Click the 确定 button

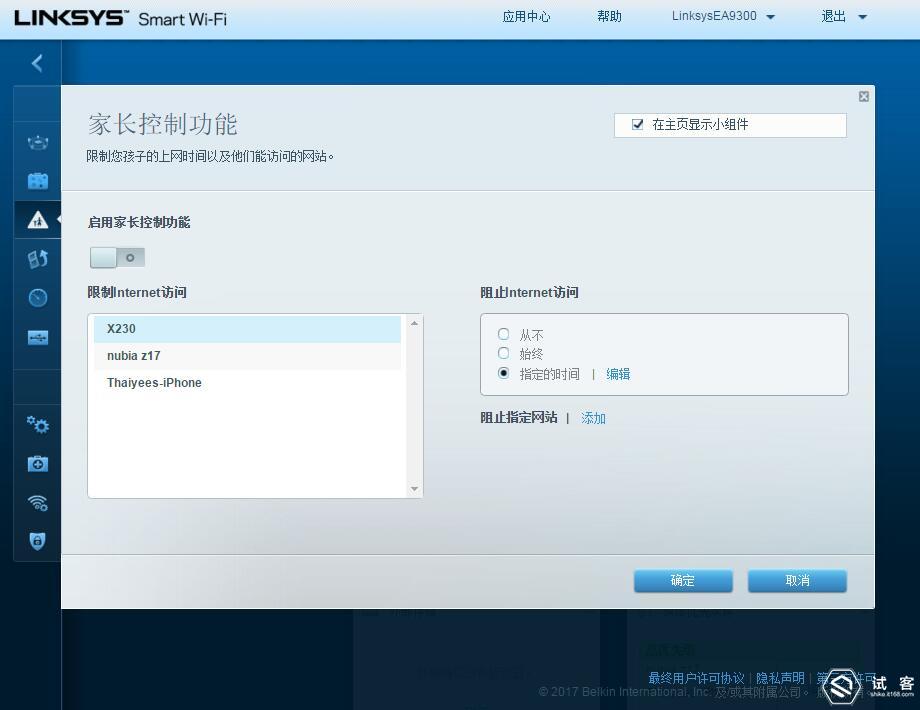(683, 580)
